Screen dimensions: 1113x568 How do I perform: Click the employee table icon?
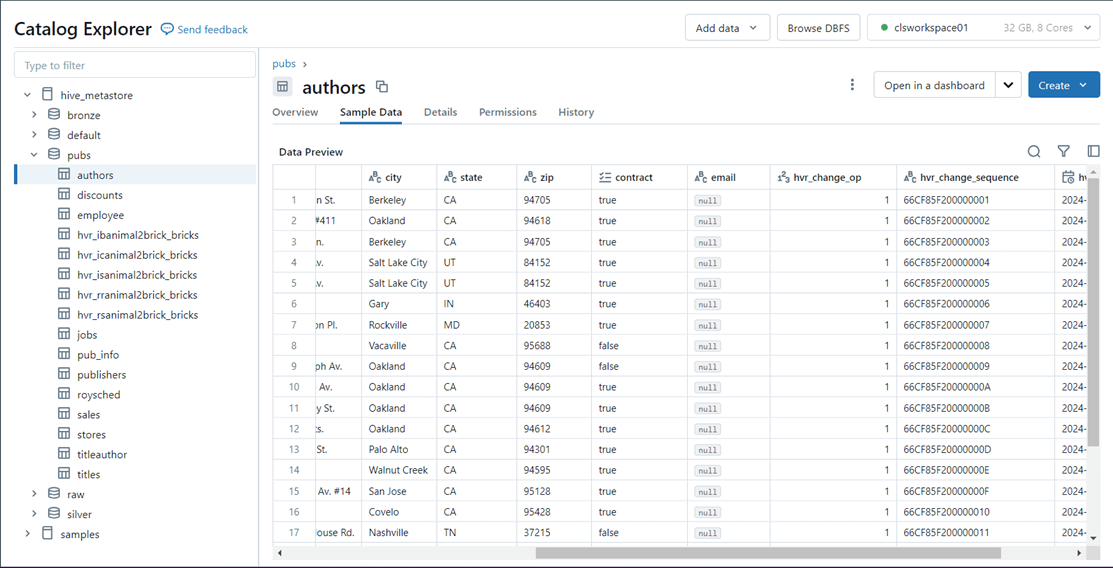(64, 214)
